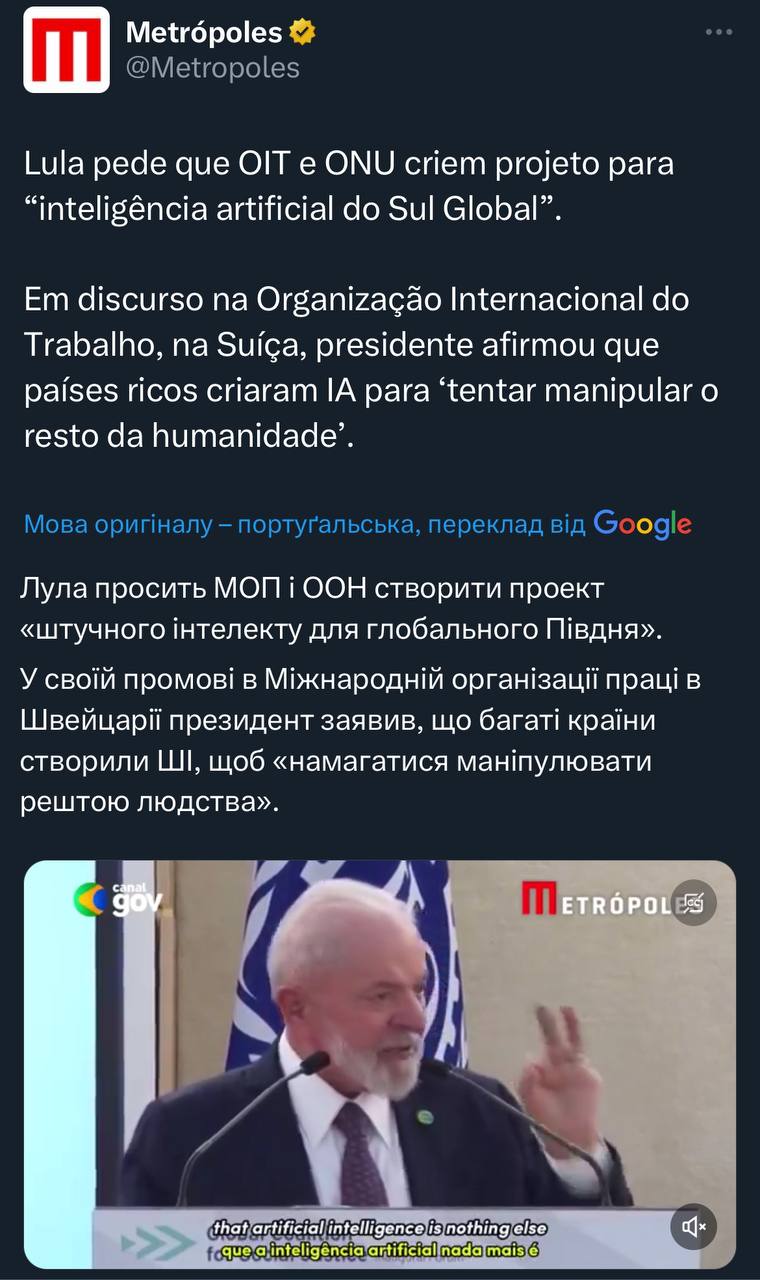Open the Metrópoles red M profile avatar

pyautogui.click(x=67, y=50)
